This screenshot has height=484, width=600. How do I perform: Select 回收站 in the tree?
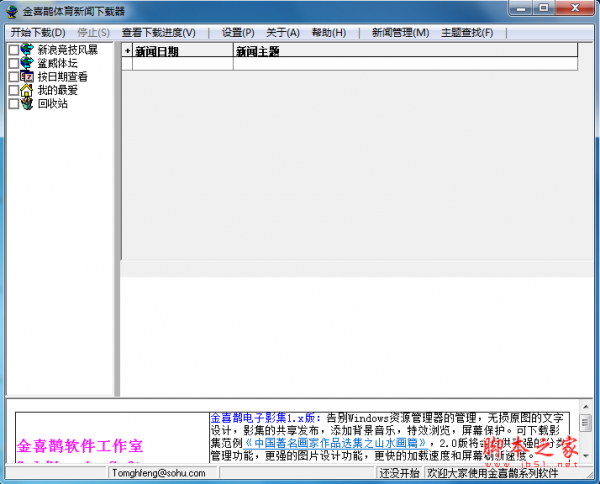pos(53,104)
